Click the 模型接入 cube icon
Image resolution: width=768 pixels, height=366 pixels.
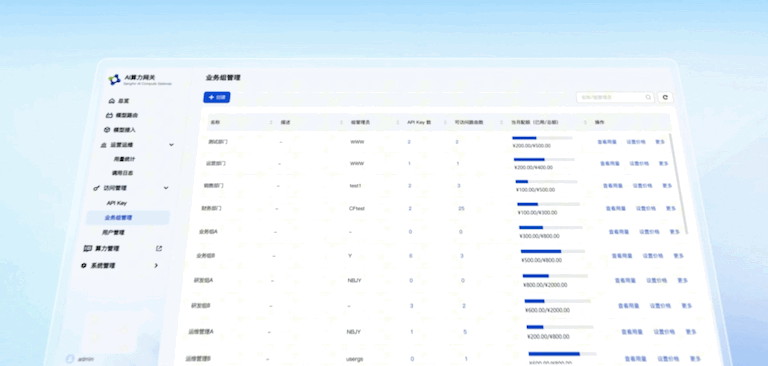(x=107, y=130)
